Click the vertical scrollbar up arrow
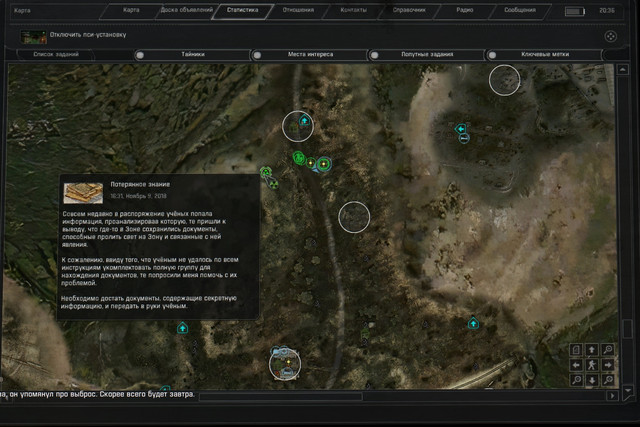 (622, 70)
